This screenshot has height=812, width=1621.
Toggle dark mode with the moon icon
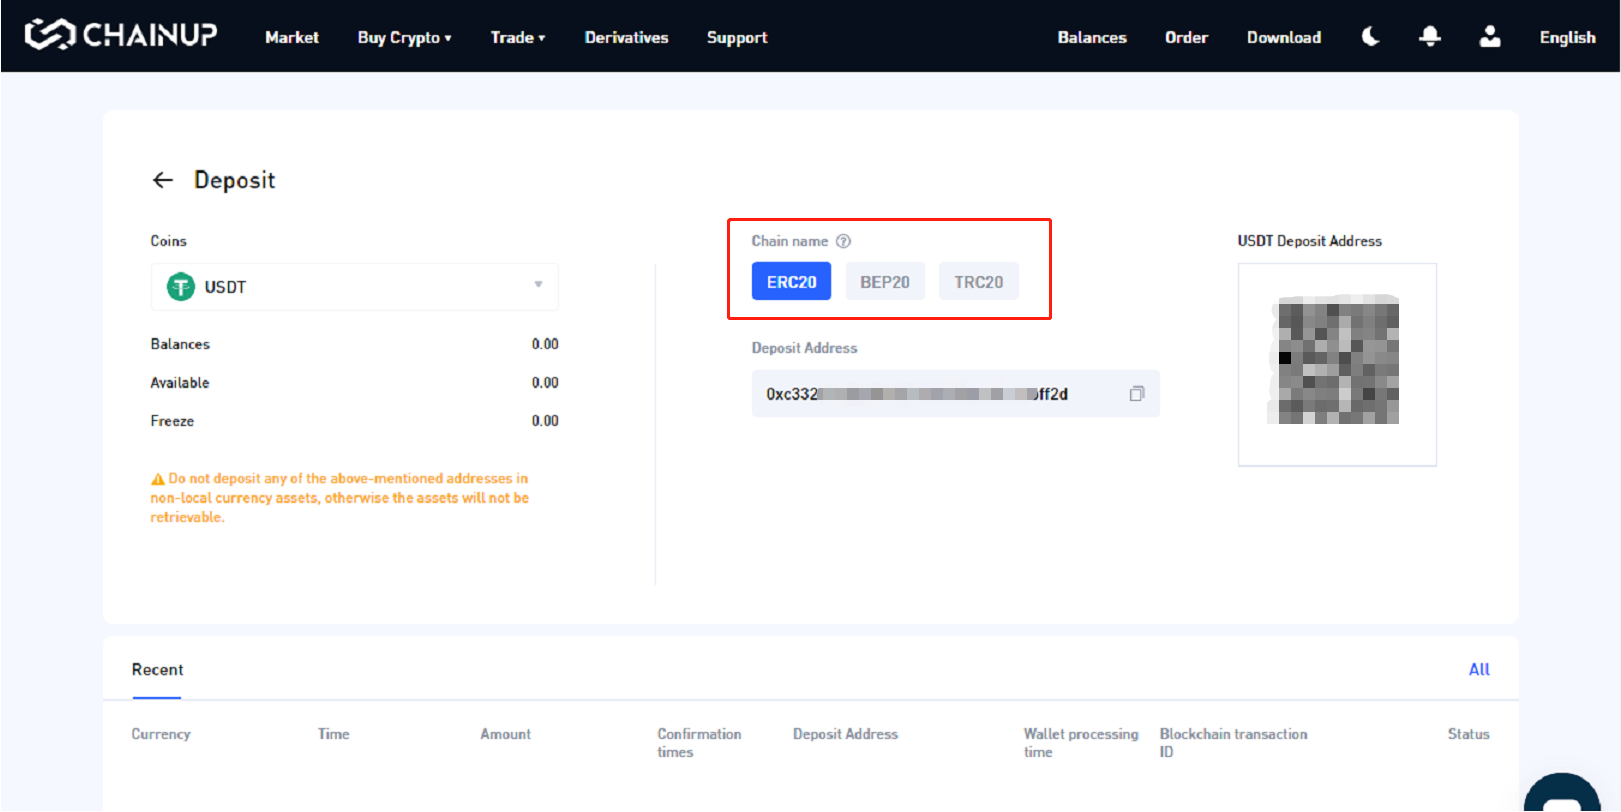1370,37
